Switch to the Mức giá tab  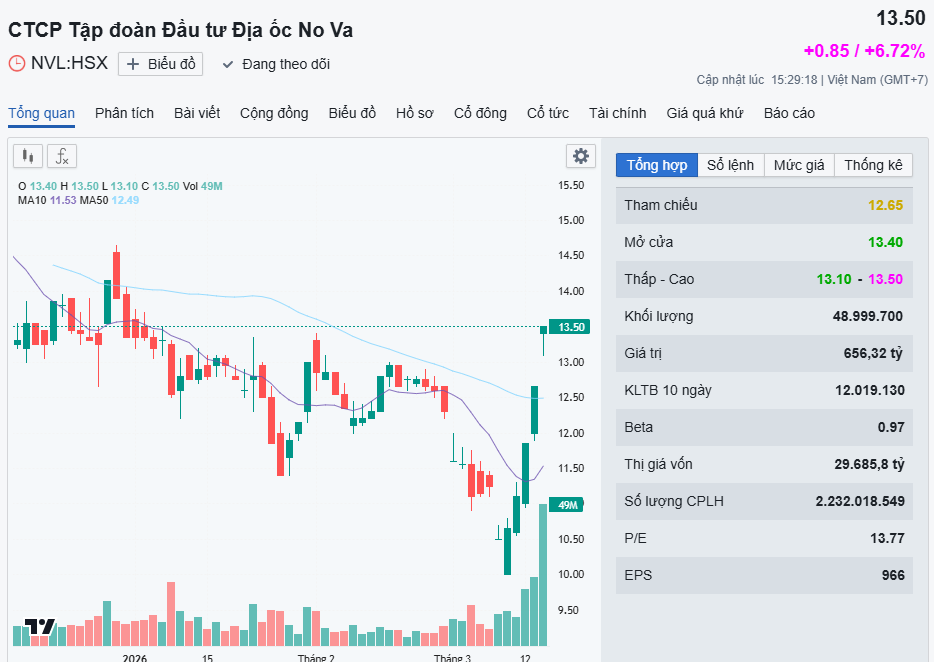799,165
